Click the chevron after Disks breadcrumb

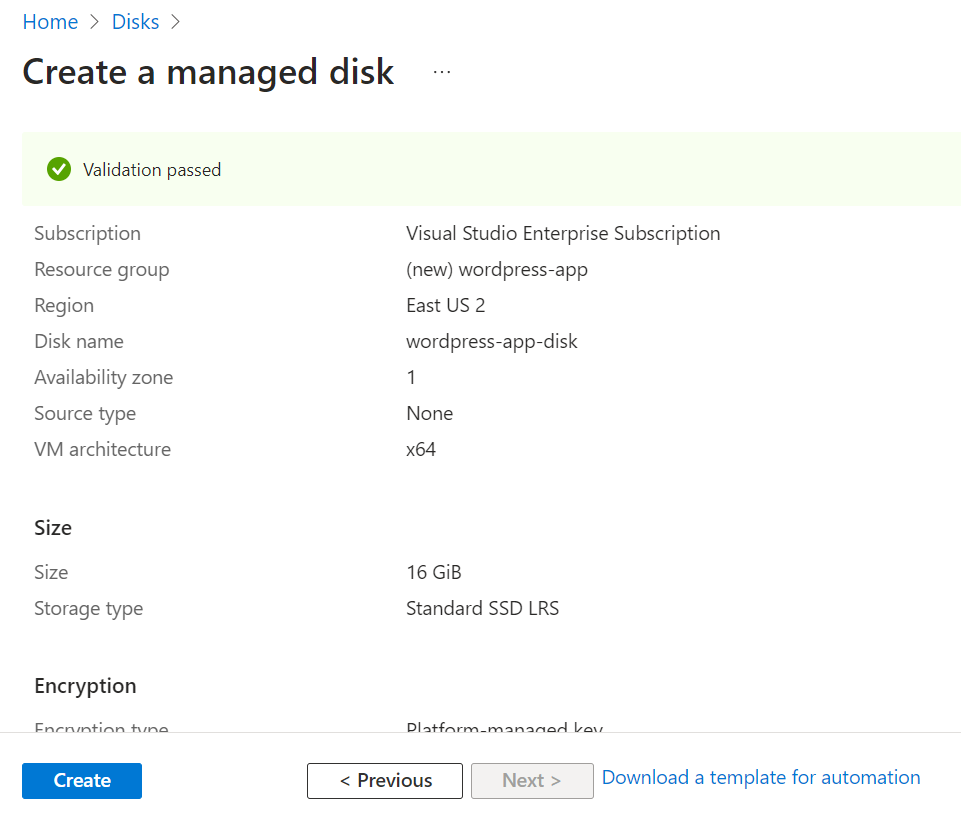pyautogui.click(x=175, y=22)
